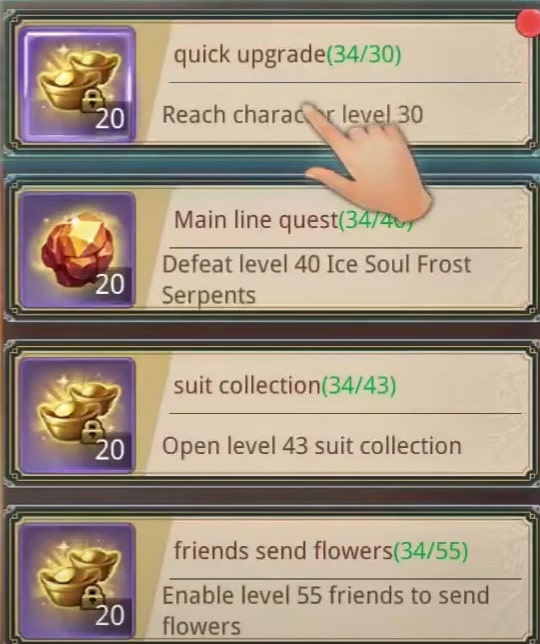Open the quick upgrade quest title
This screenshot has height=644, width=540.
pos(250,55)
